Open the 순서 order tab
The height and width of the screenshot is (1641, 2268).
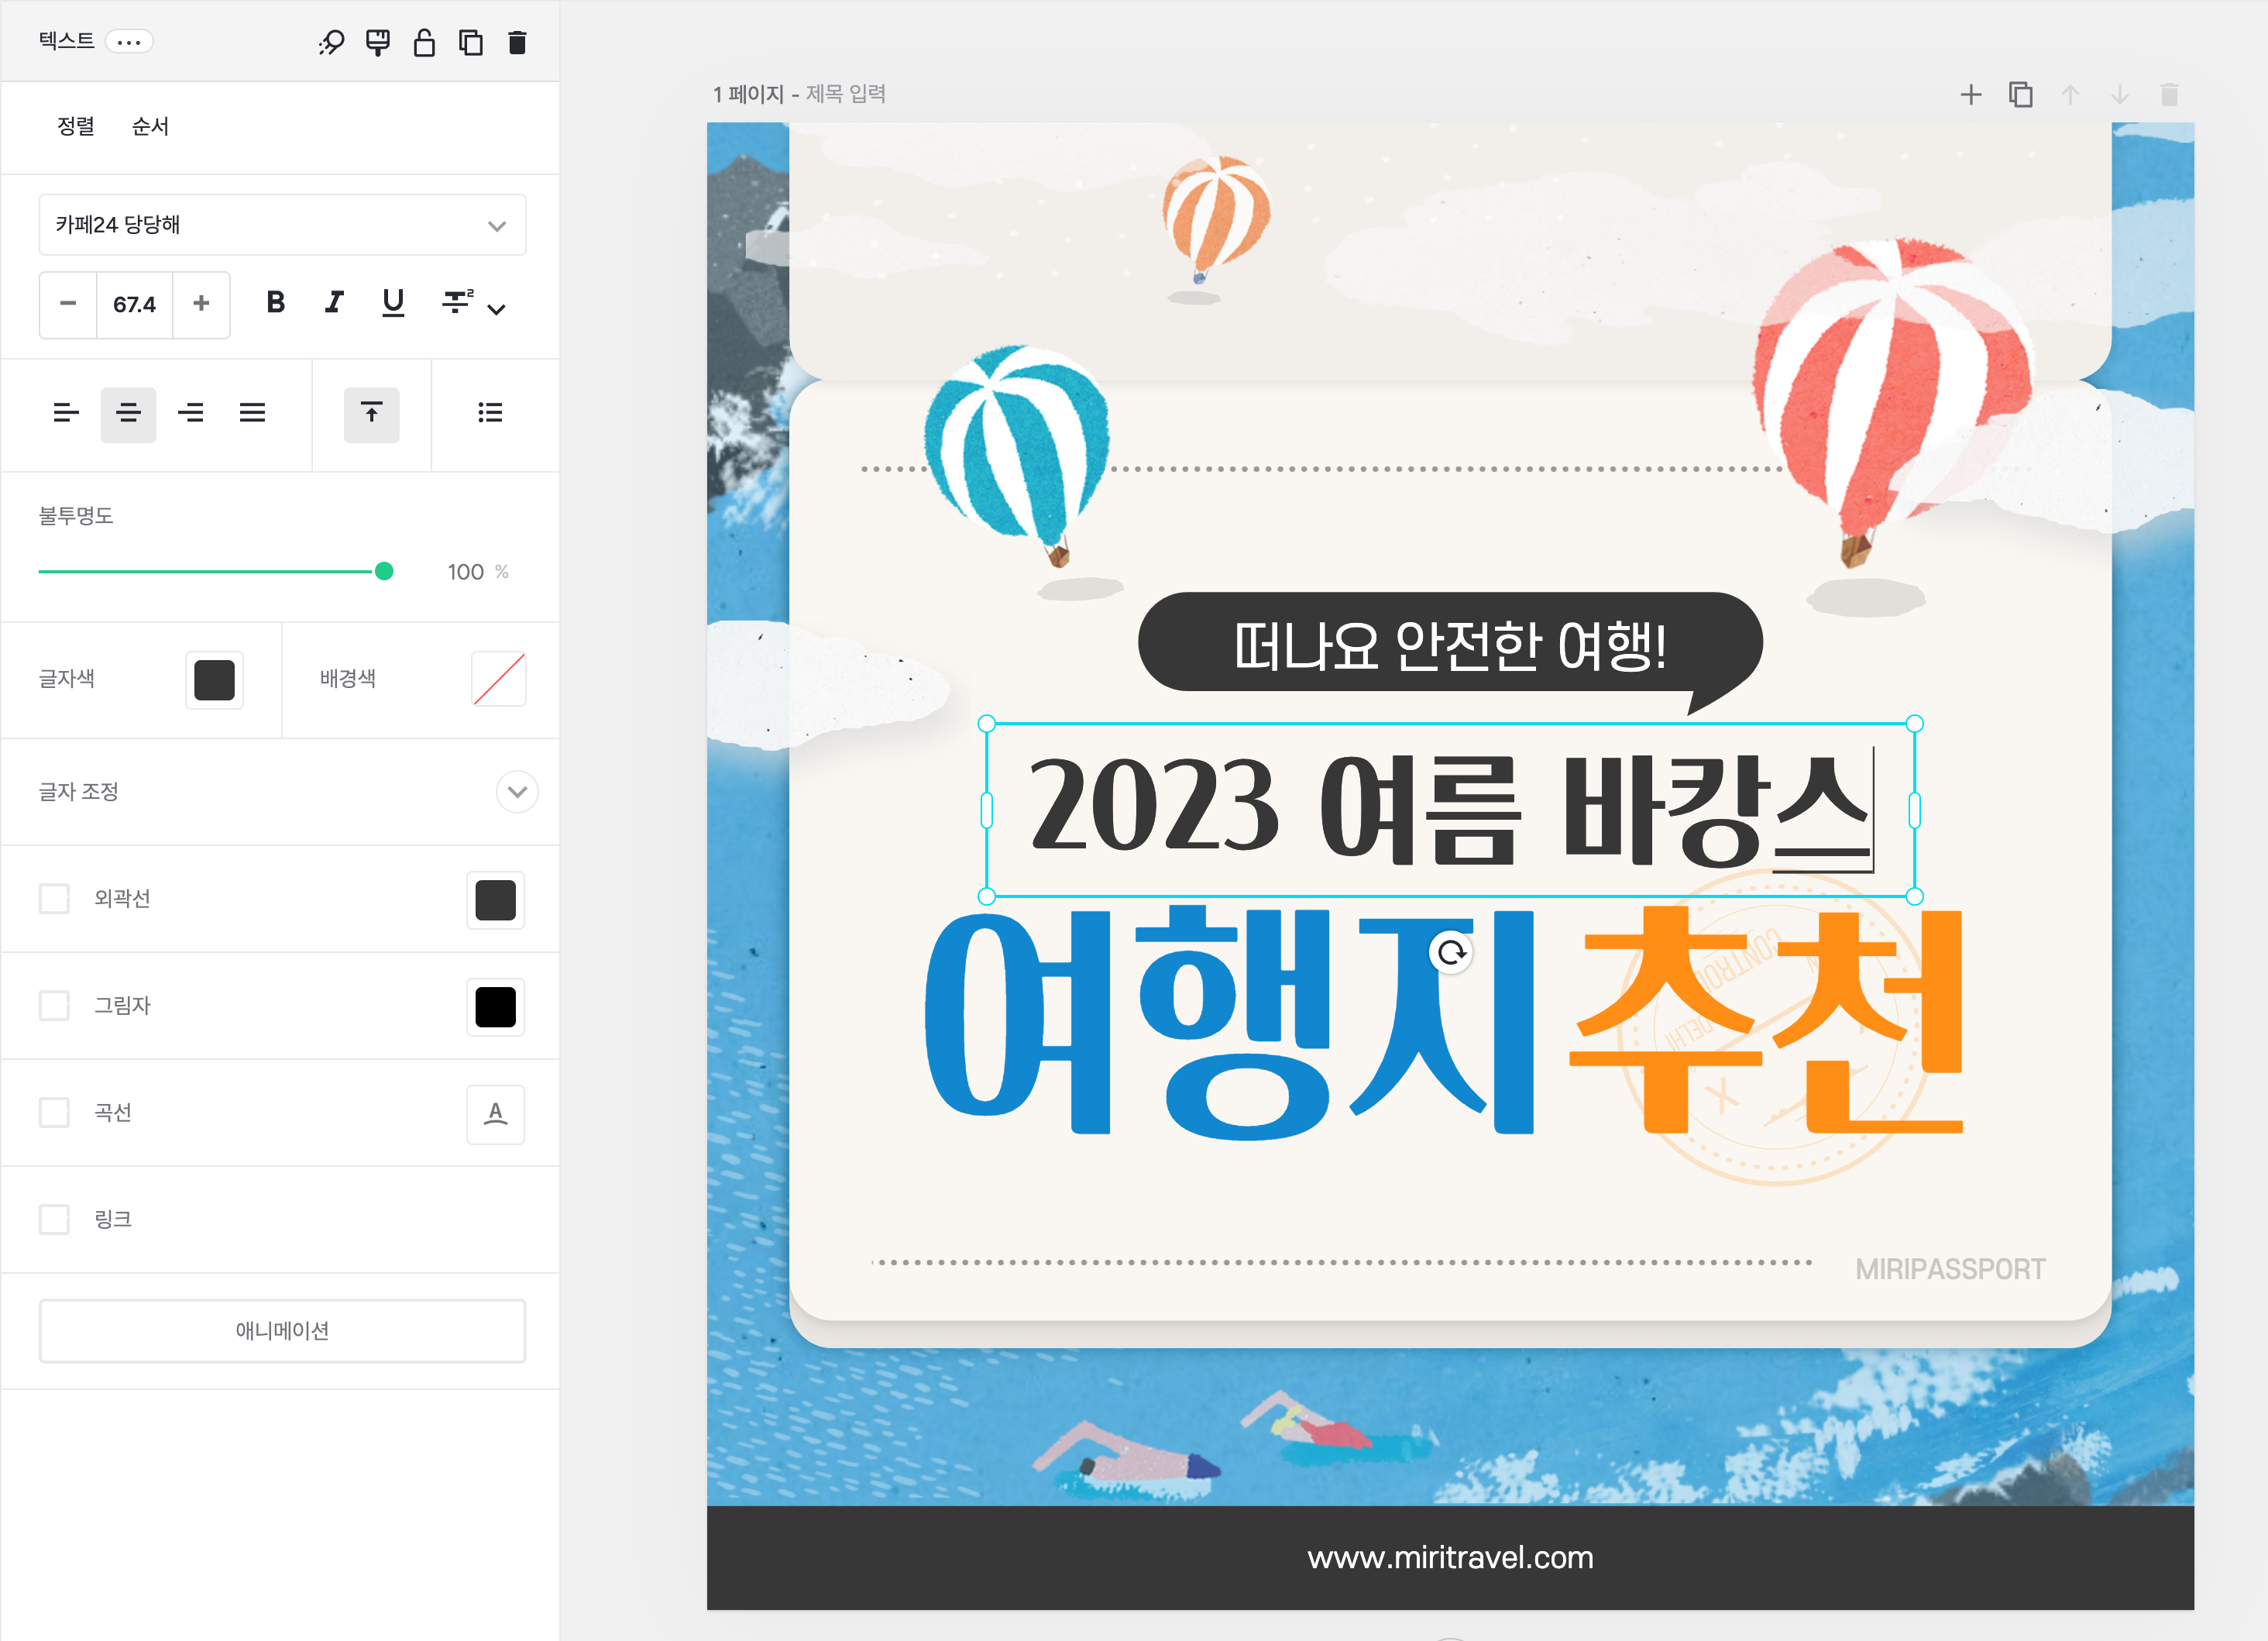click(150, 127)
